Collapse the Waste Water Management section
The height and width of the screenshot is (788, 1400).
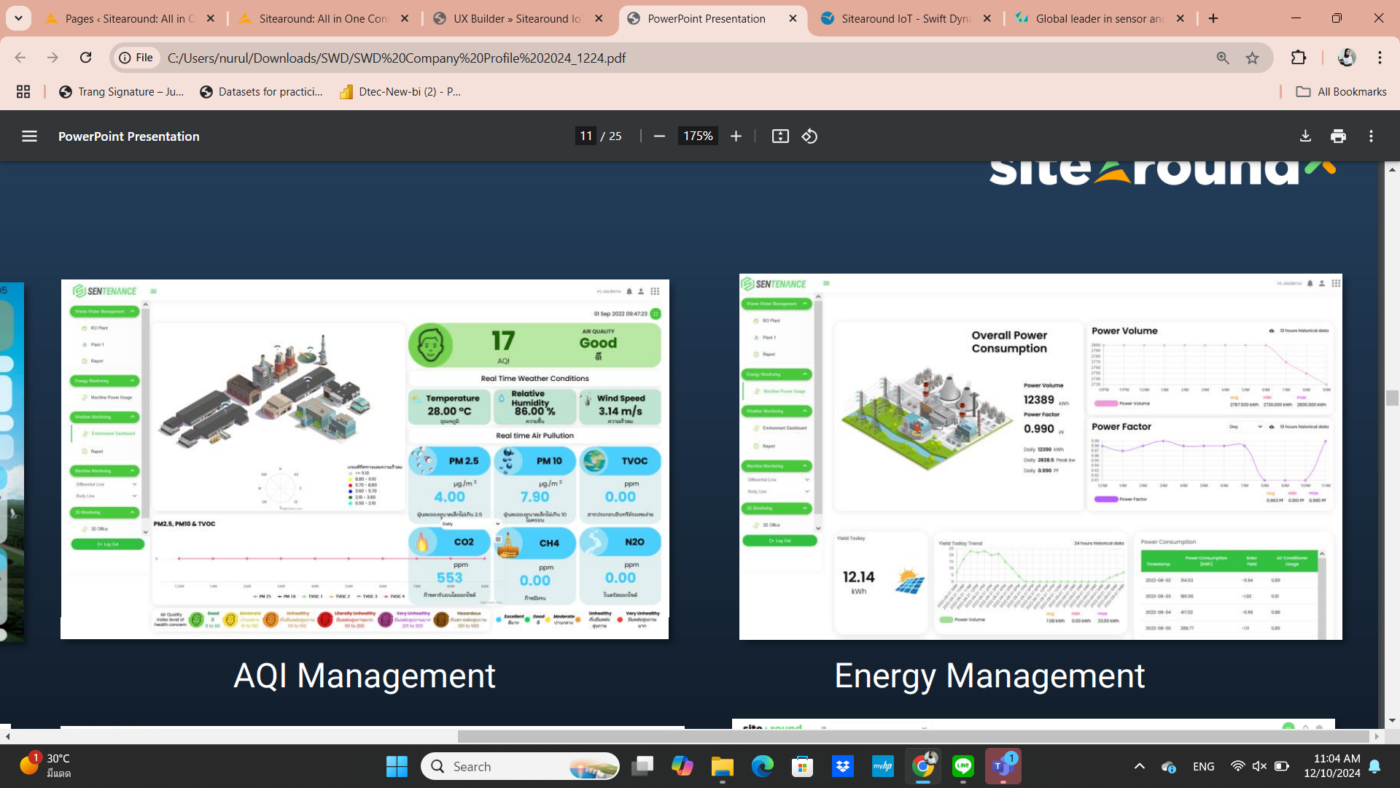point(106,311)
